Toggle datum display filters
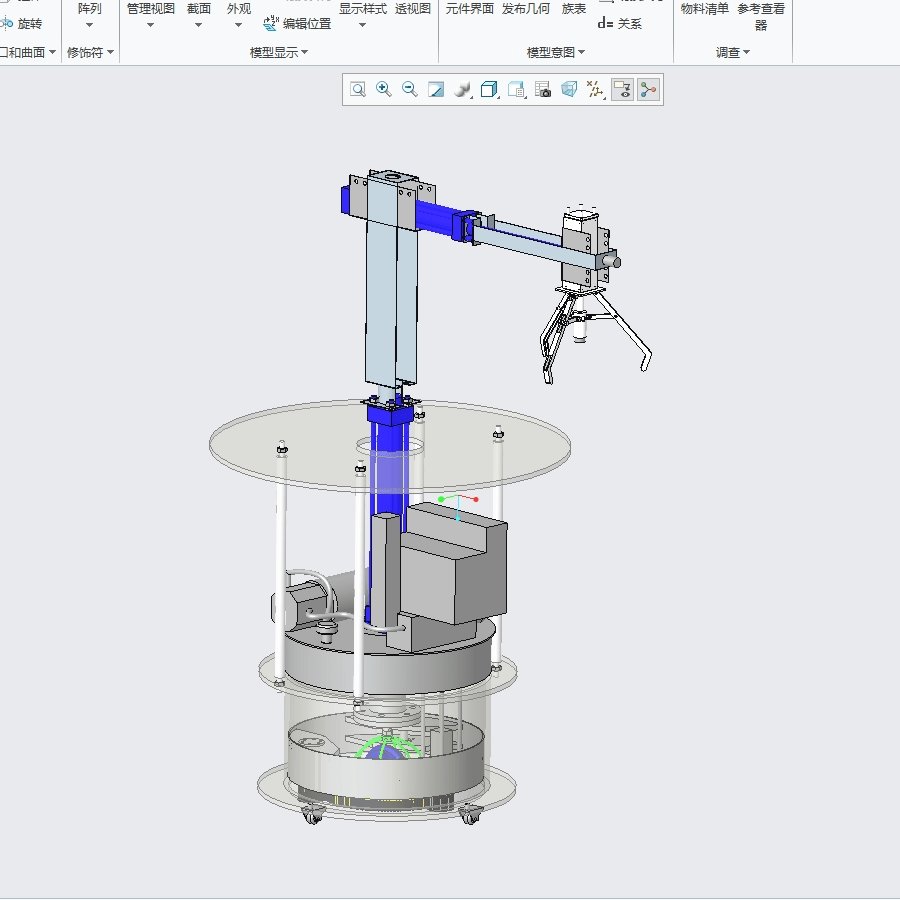 click(596, 90)
